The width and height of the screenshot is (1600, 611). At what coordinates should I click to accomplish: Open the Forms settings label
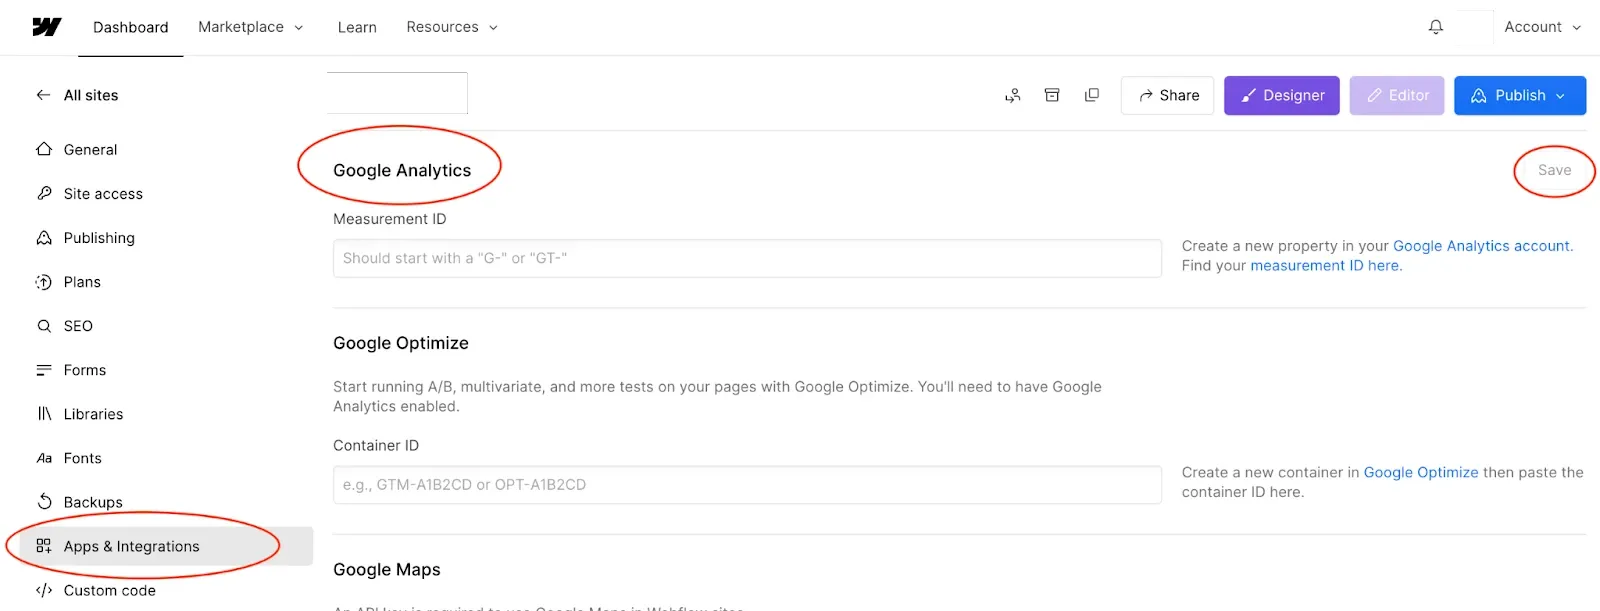pos(85,370)
